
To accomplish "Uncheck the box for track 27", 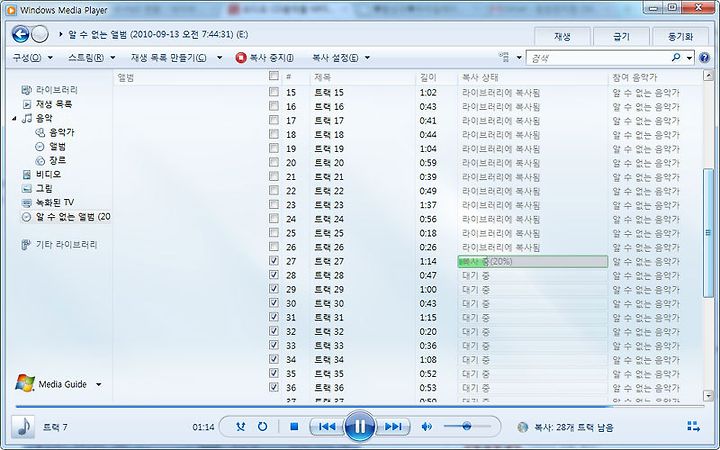I will (274, 260).
